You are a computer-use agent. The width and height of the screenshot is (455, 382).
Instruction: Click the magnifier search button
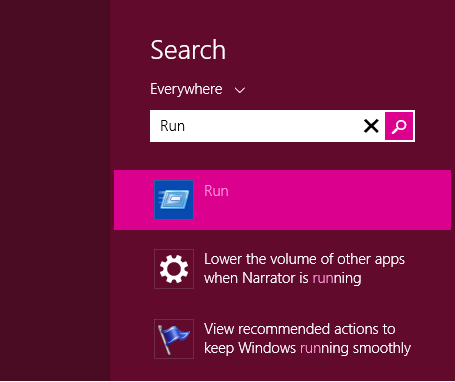pos(399,126)
